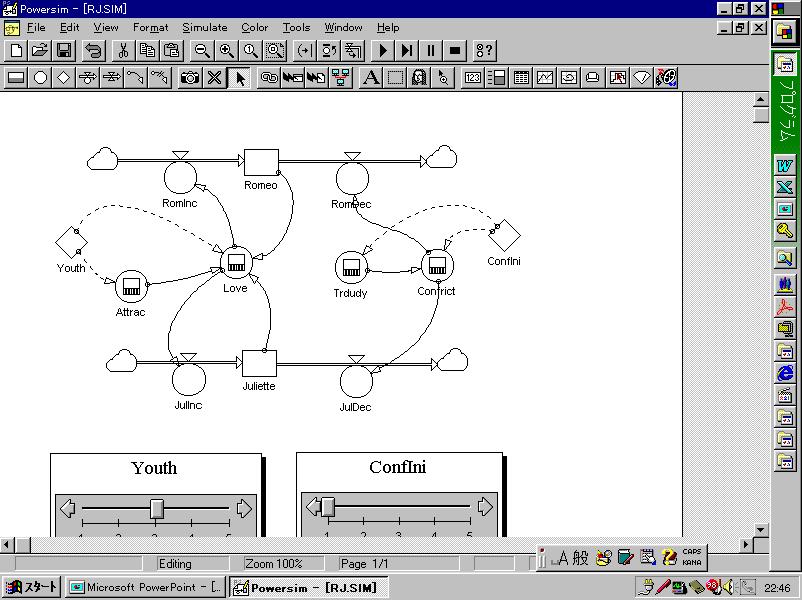
Task: Click the Youth slider handle
Action: pyautogui.click(x=157, y=509)
